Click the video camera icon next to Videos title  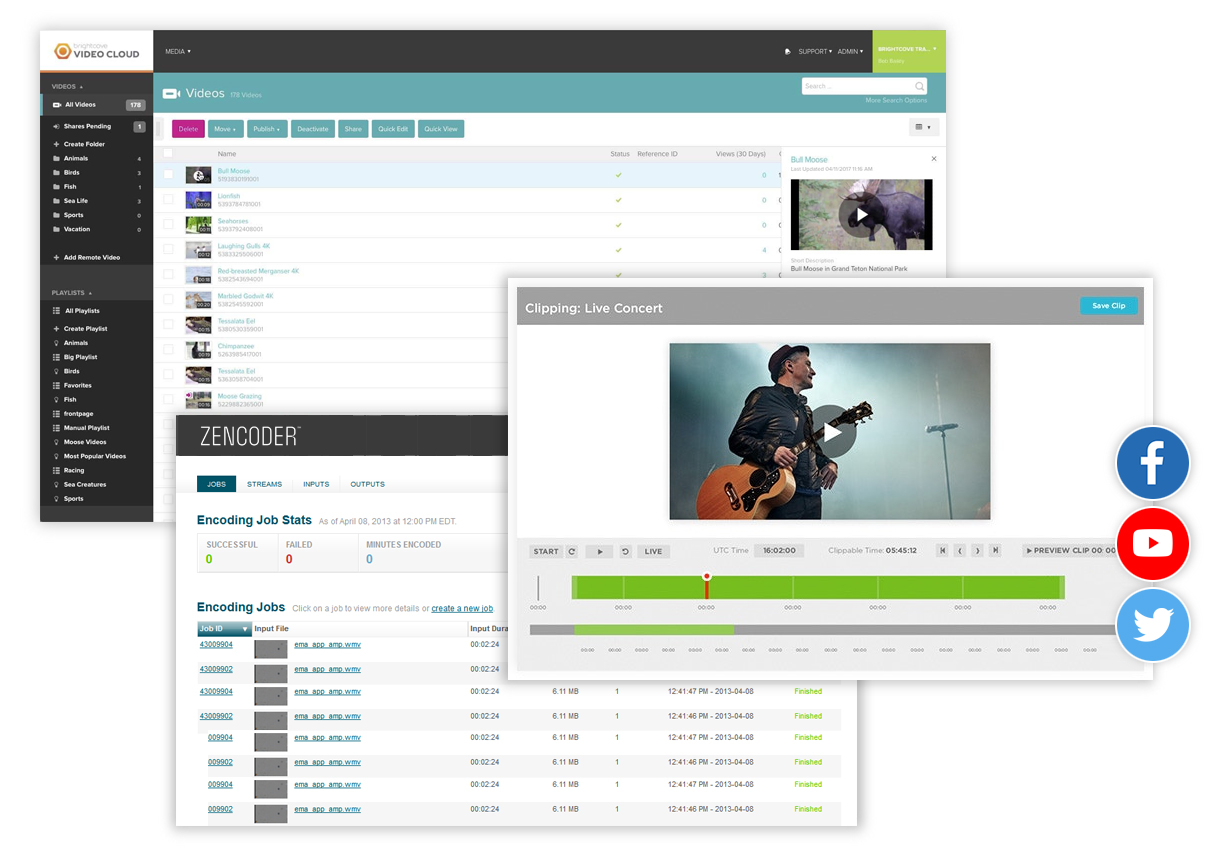171,93
